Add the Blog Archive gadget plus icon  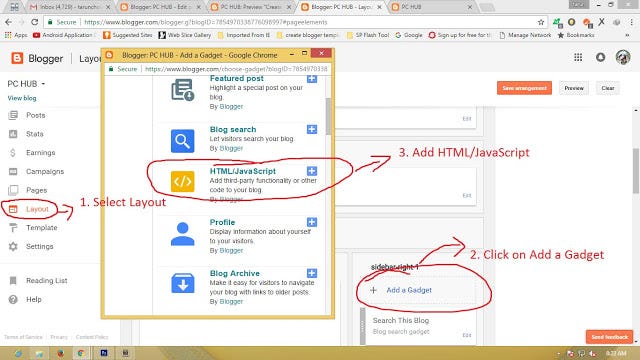tap(312, 273)
